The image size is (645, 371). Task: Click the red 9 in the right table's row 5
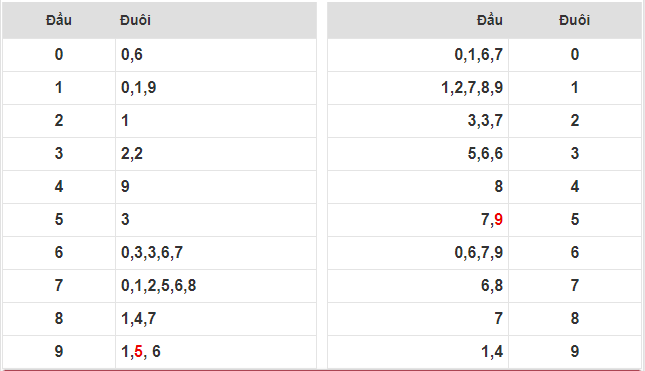499,220
